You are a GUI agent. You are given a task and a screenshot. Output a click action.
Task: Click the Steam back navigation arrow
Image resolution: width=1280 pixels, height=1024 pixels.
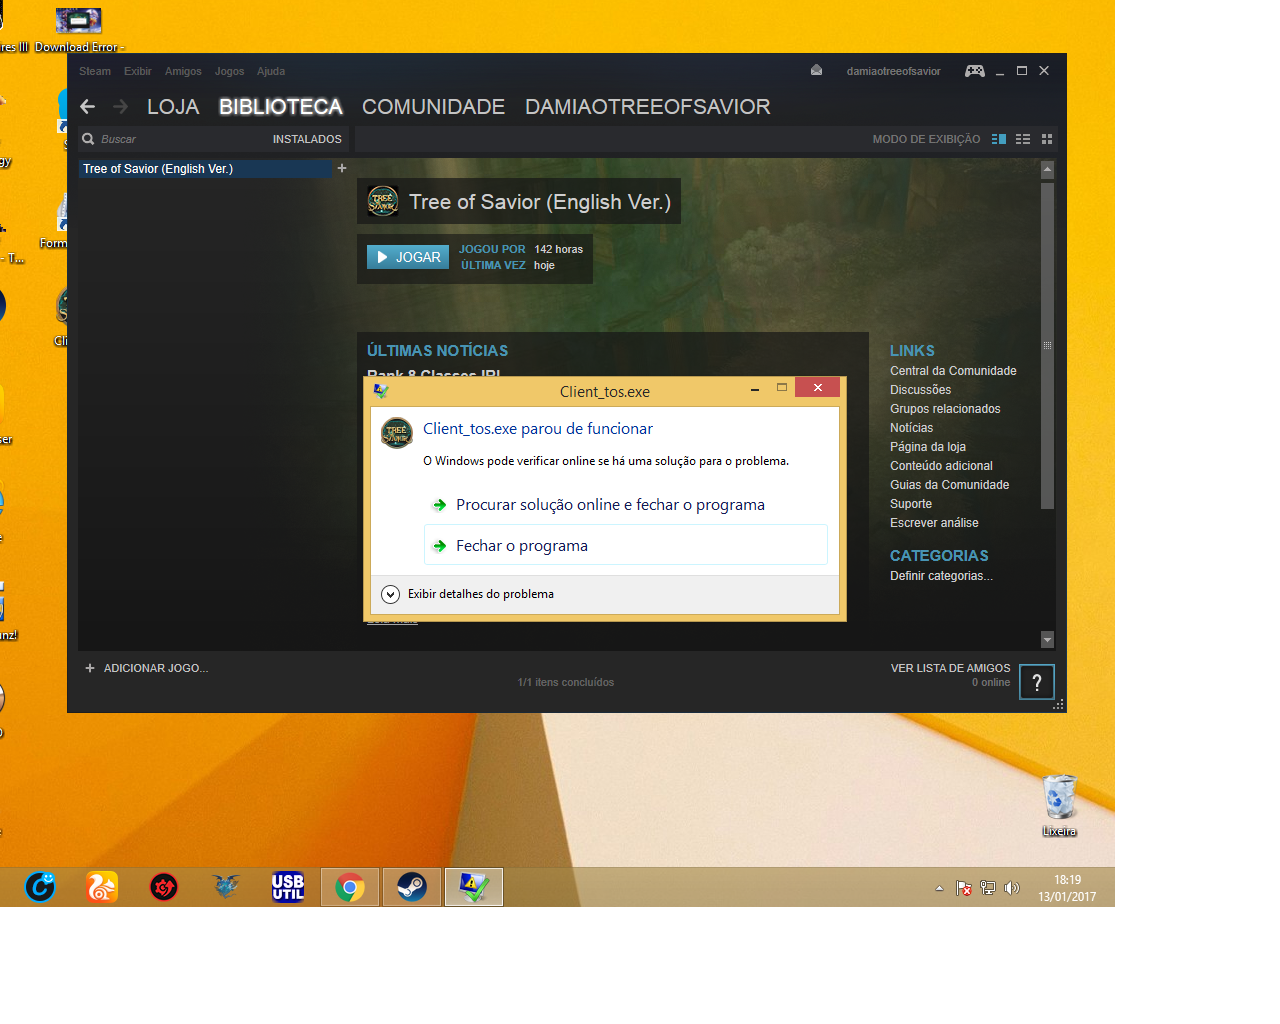[88, 107]
